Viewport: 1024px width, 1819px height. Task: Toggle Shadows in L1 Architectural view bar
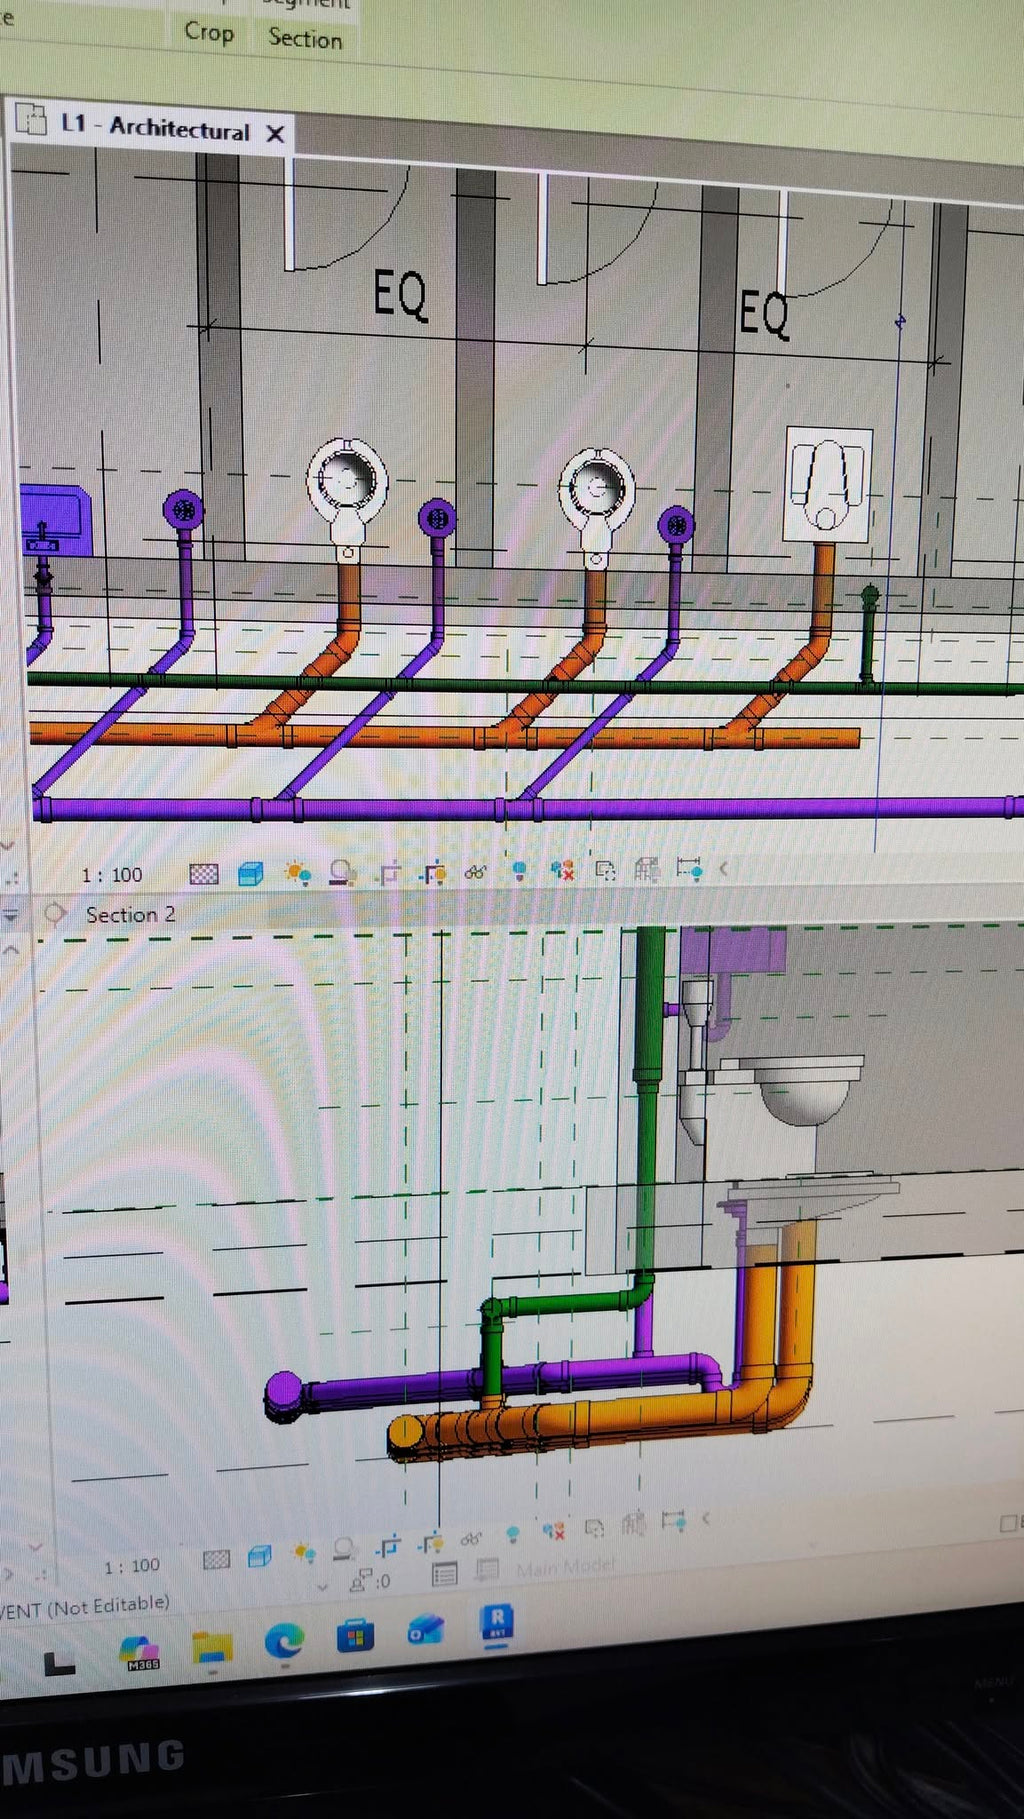343,873
